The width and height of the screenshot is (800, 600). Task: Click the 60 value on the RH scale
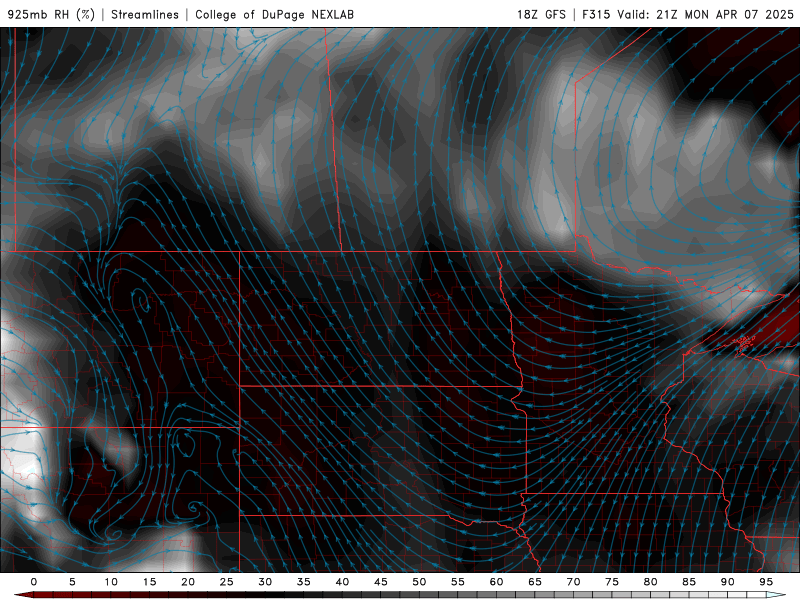pyautogui.click(x=496, y=582)
